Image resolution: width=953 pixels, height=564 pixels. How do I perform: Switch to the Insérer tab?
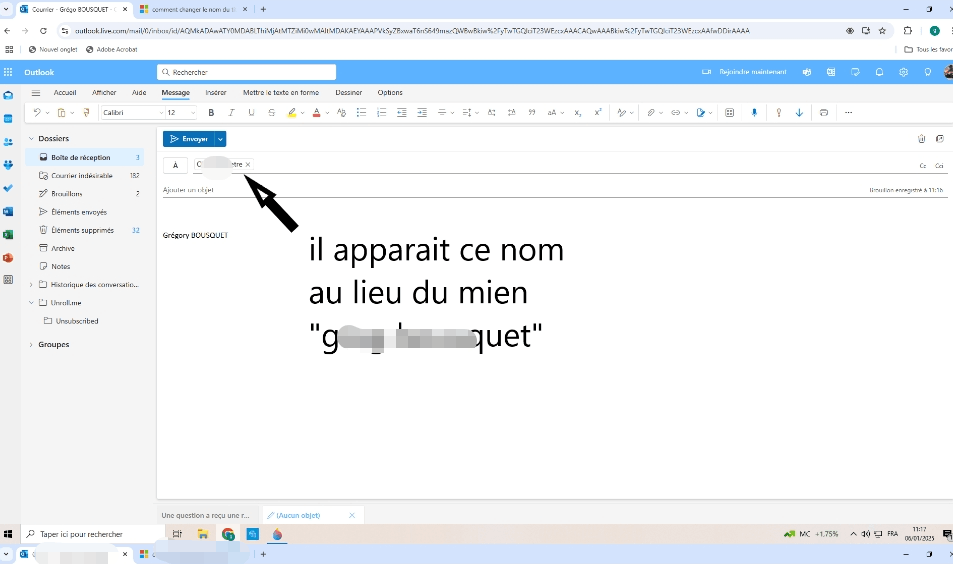[216, 92]
